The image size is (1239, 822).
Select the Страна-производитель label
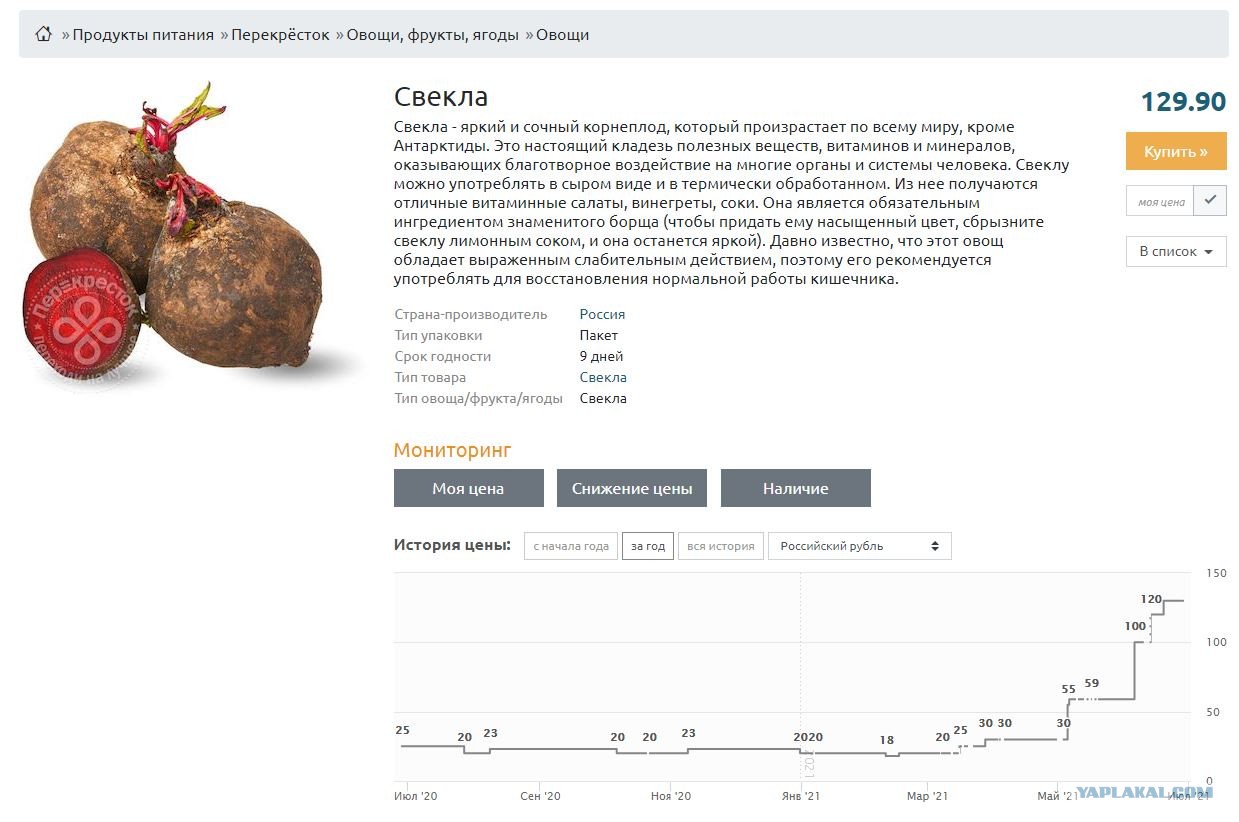(471, 314)
